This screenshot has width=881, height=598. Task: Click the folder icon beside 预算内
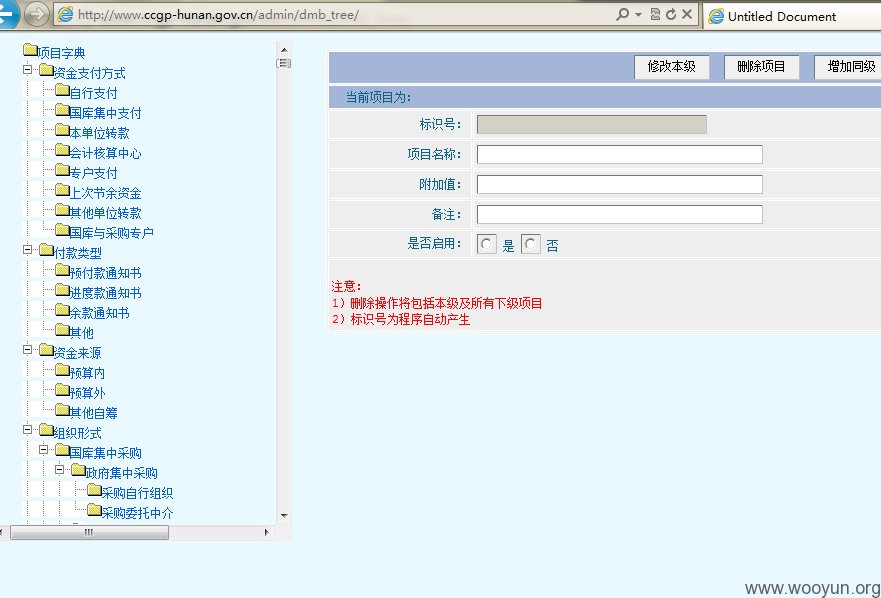(x=62, y=370)
